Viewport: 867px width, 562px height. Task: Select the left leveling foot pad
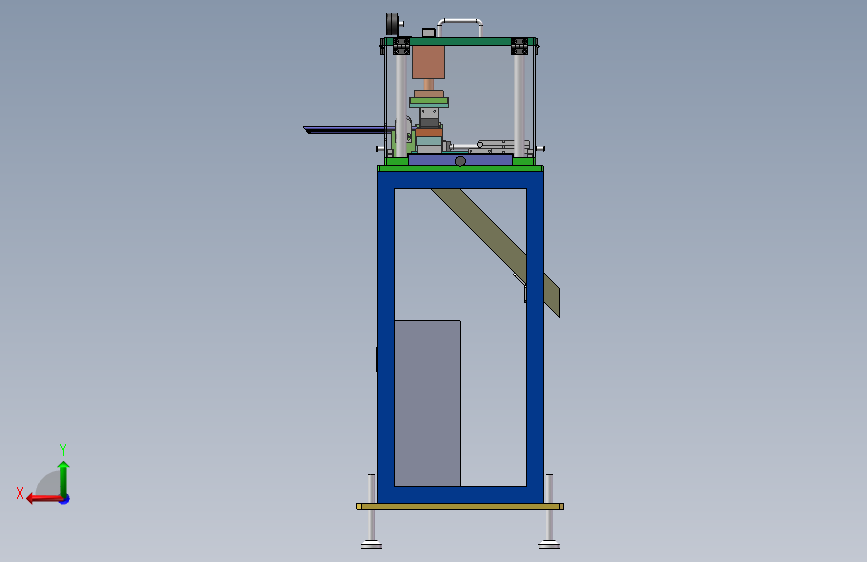pos(372,545)
